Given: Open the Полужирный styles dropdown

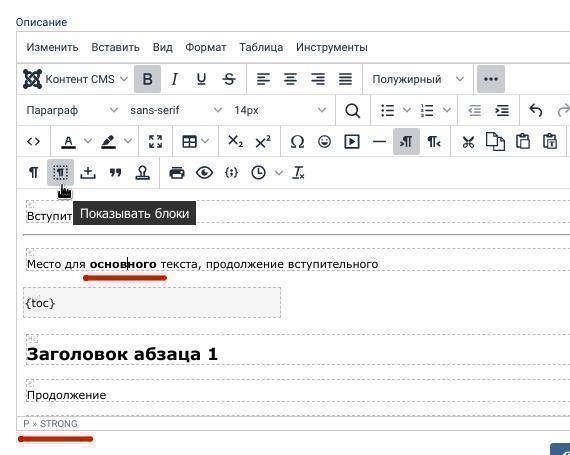Looking at the screenshot, I should 418,79.
